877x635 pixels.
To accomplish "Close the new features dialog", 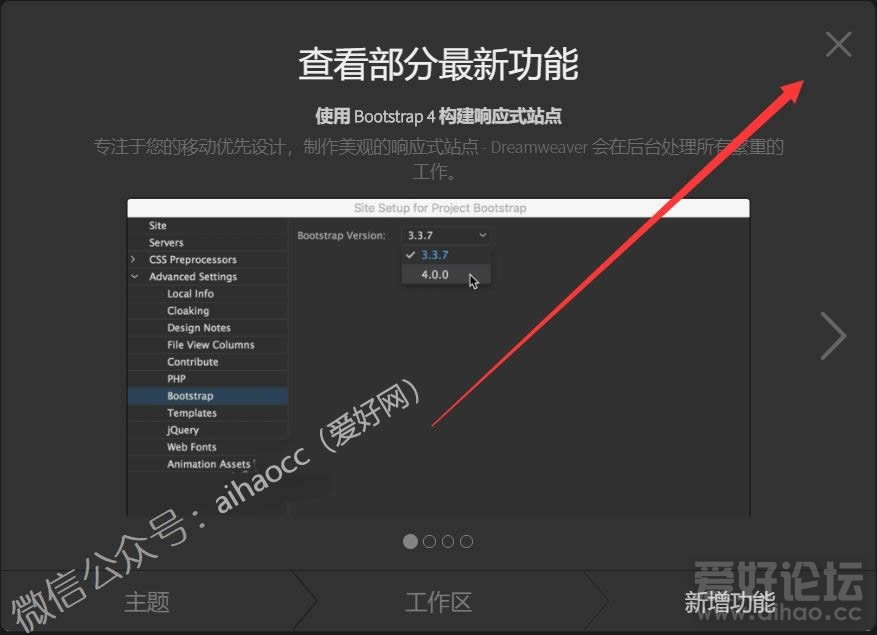I will click(838, 44).
